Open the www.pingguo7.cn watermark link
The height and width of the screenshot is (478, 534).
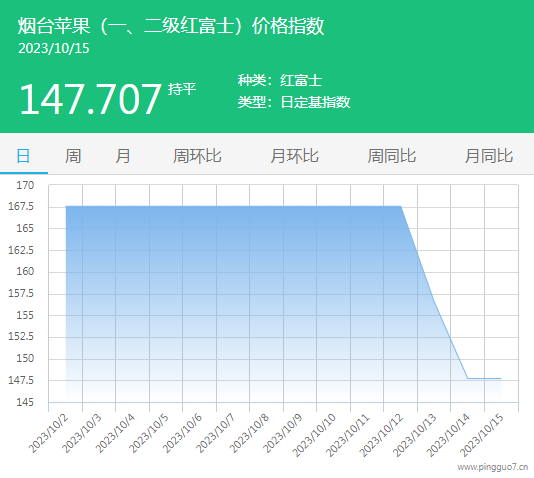(493, 467)
